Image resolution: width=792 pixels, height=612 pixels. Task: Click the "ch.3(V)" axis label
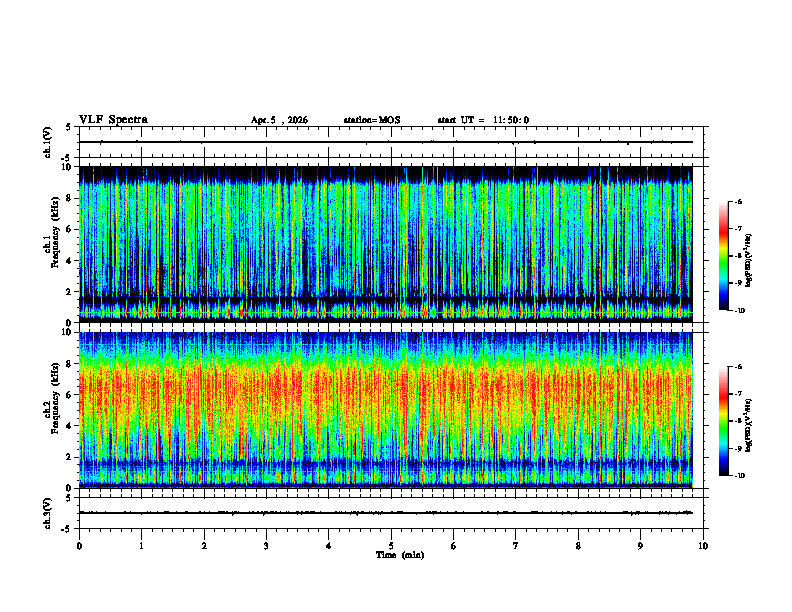[47, 513]
